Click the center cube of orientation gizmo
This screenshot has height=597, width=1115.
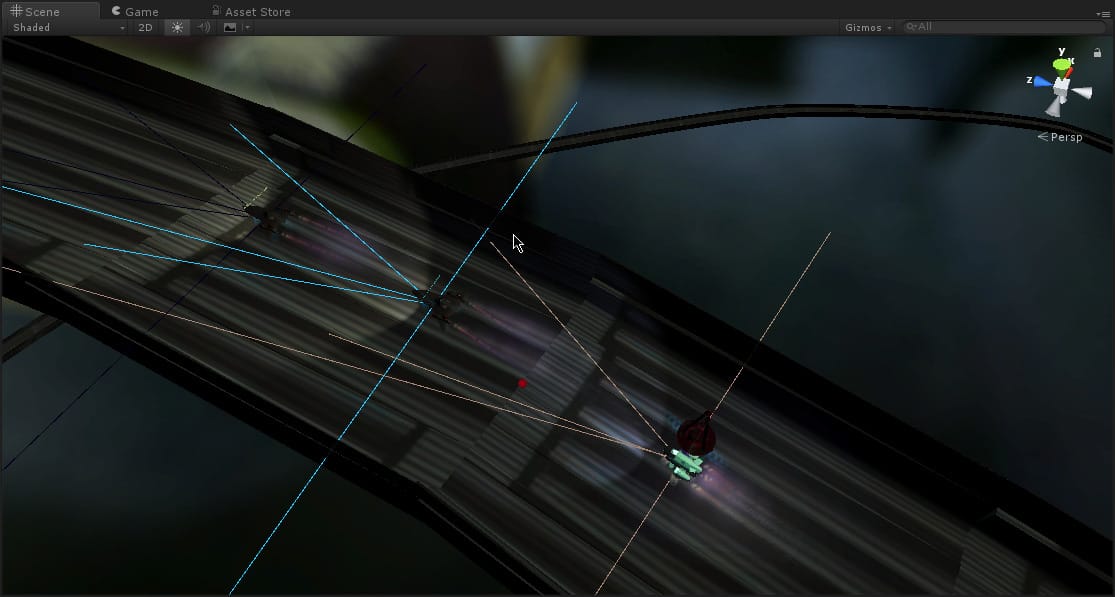(x=1061, y=87)
